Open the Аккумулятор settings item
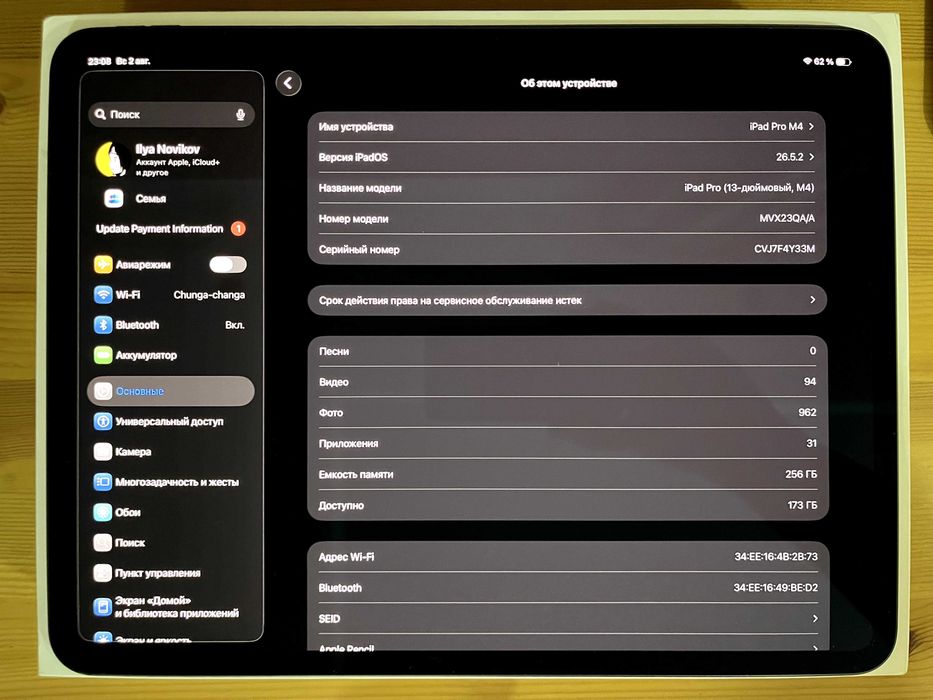 coord(171,355)
